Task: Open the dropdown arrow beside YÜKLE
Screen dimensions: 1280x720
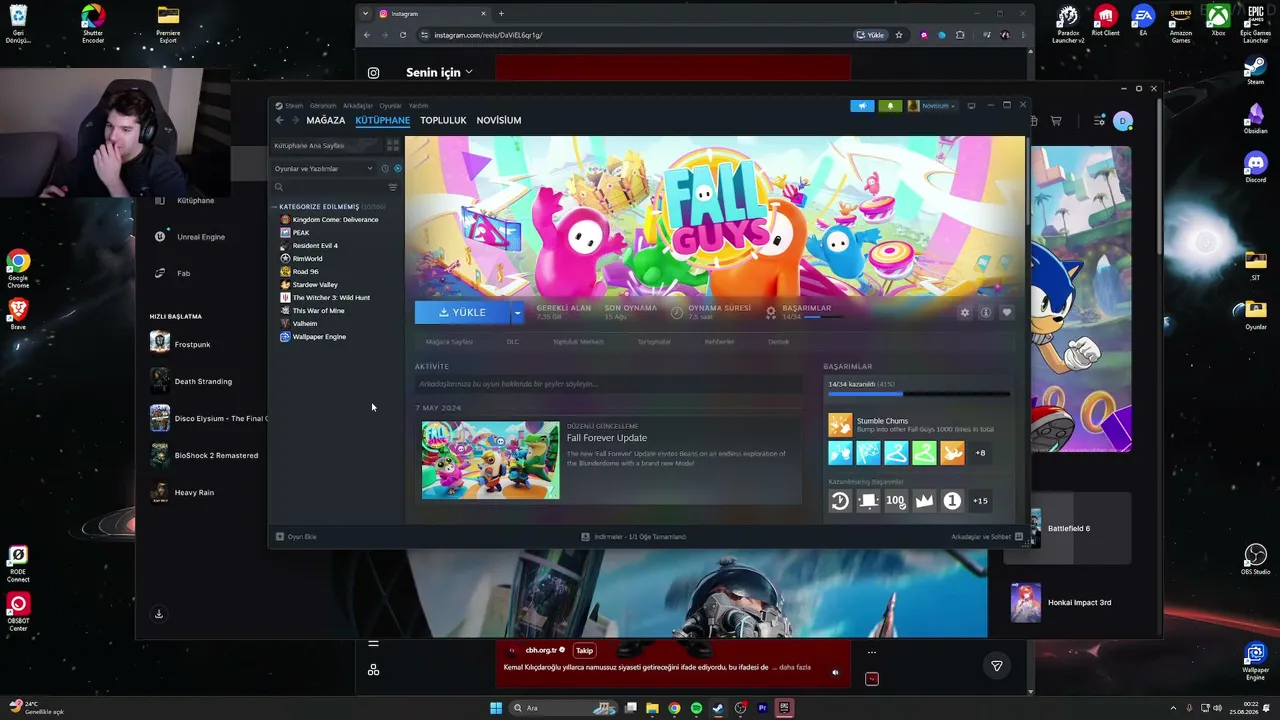Action: pos(517,313)
